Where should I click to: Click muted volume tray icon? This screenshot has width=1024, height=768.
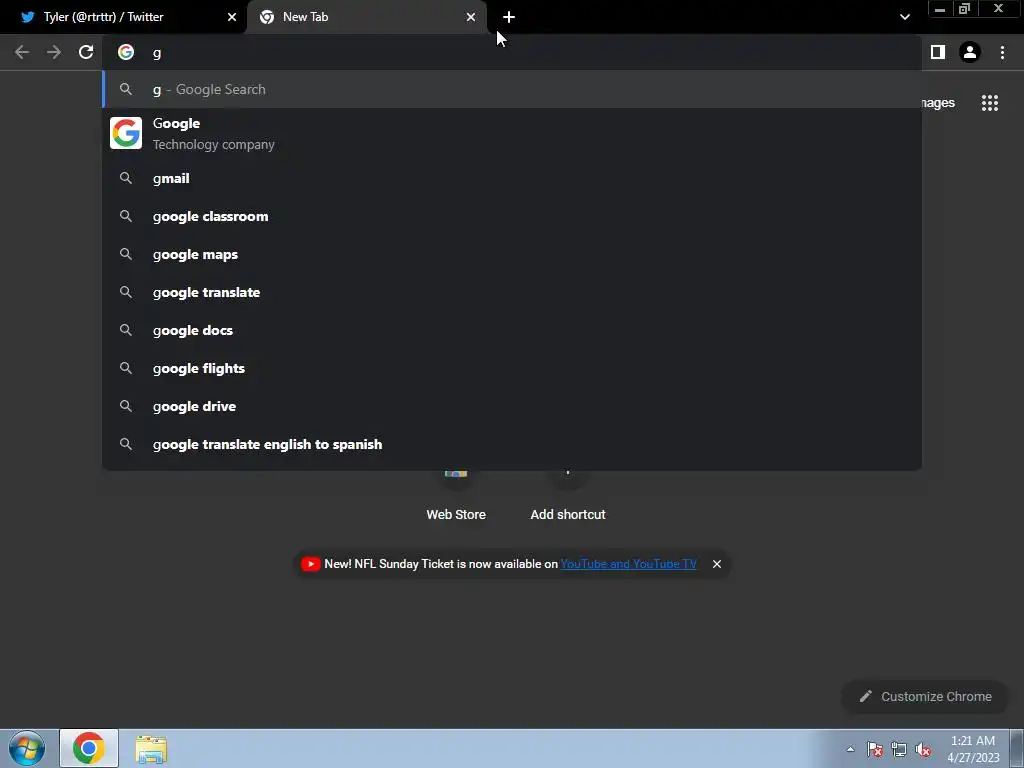923,749
